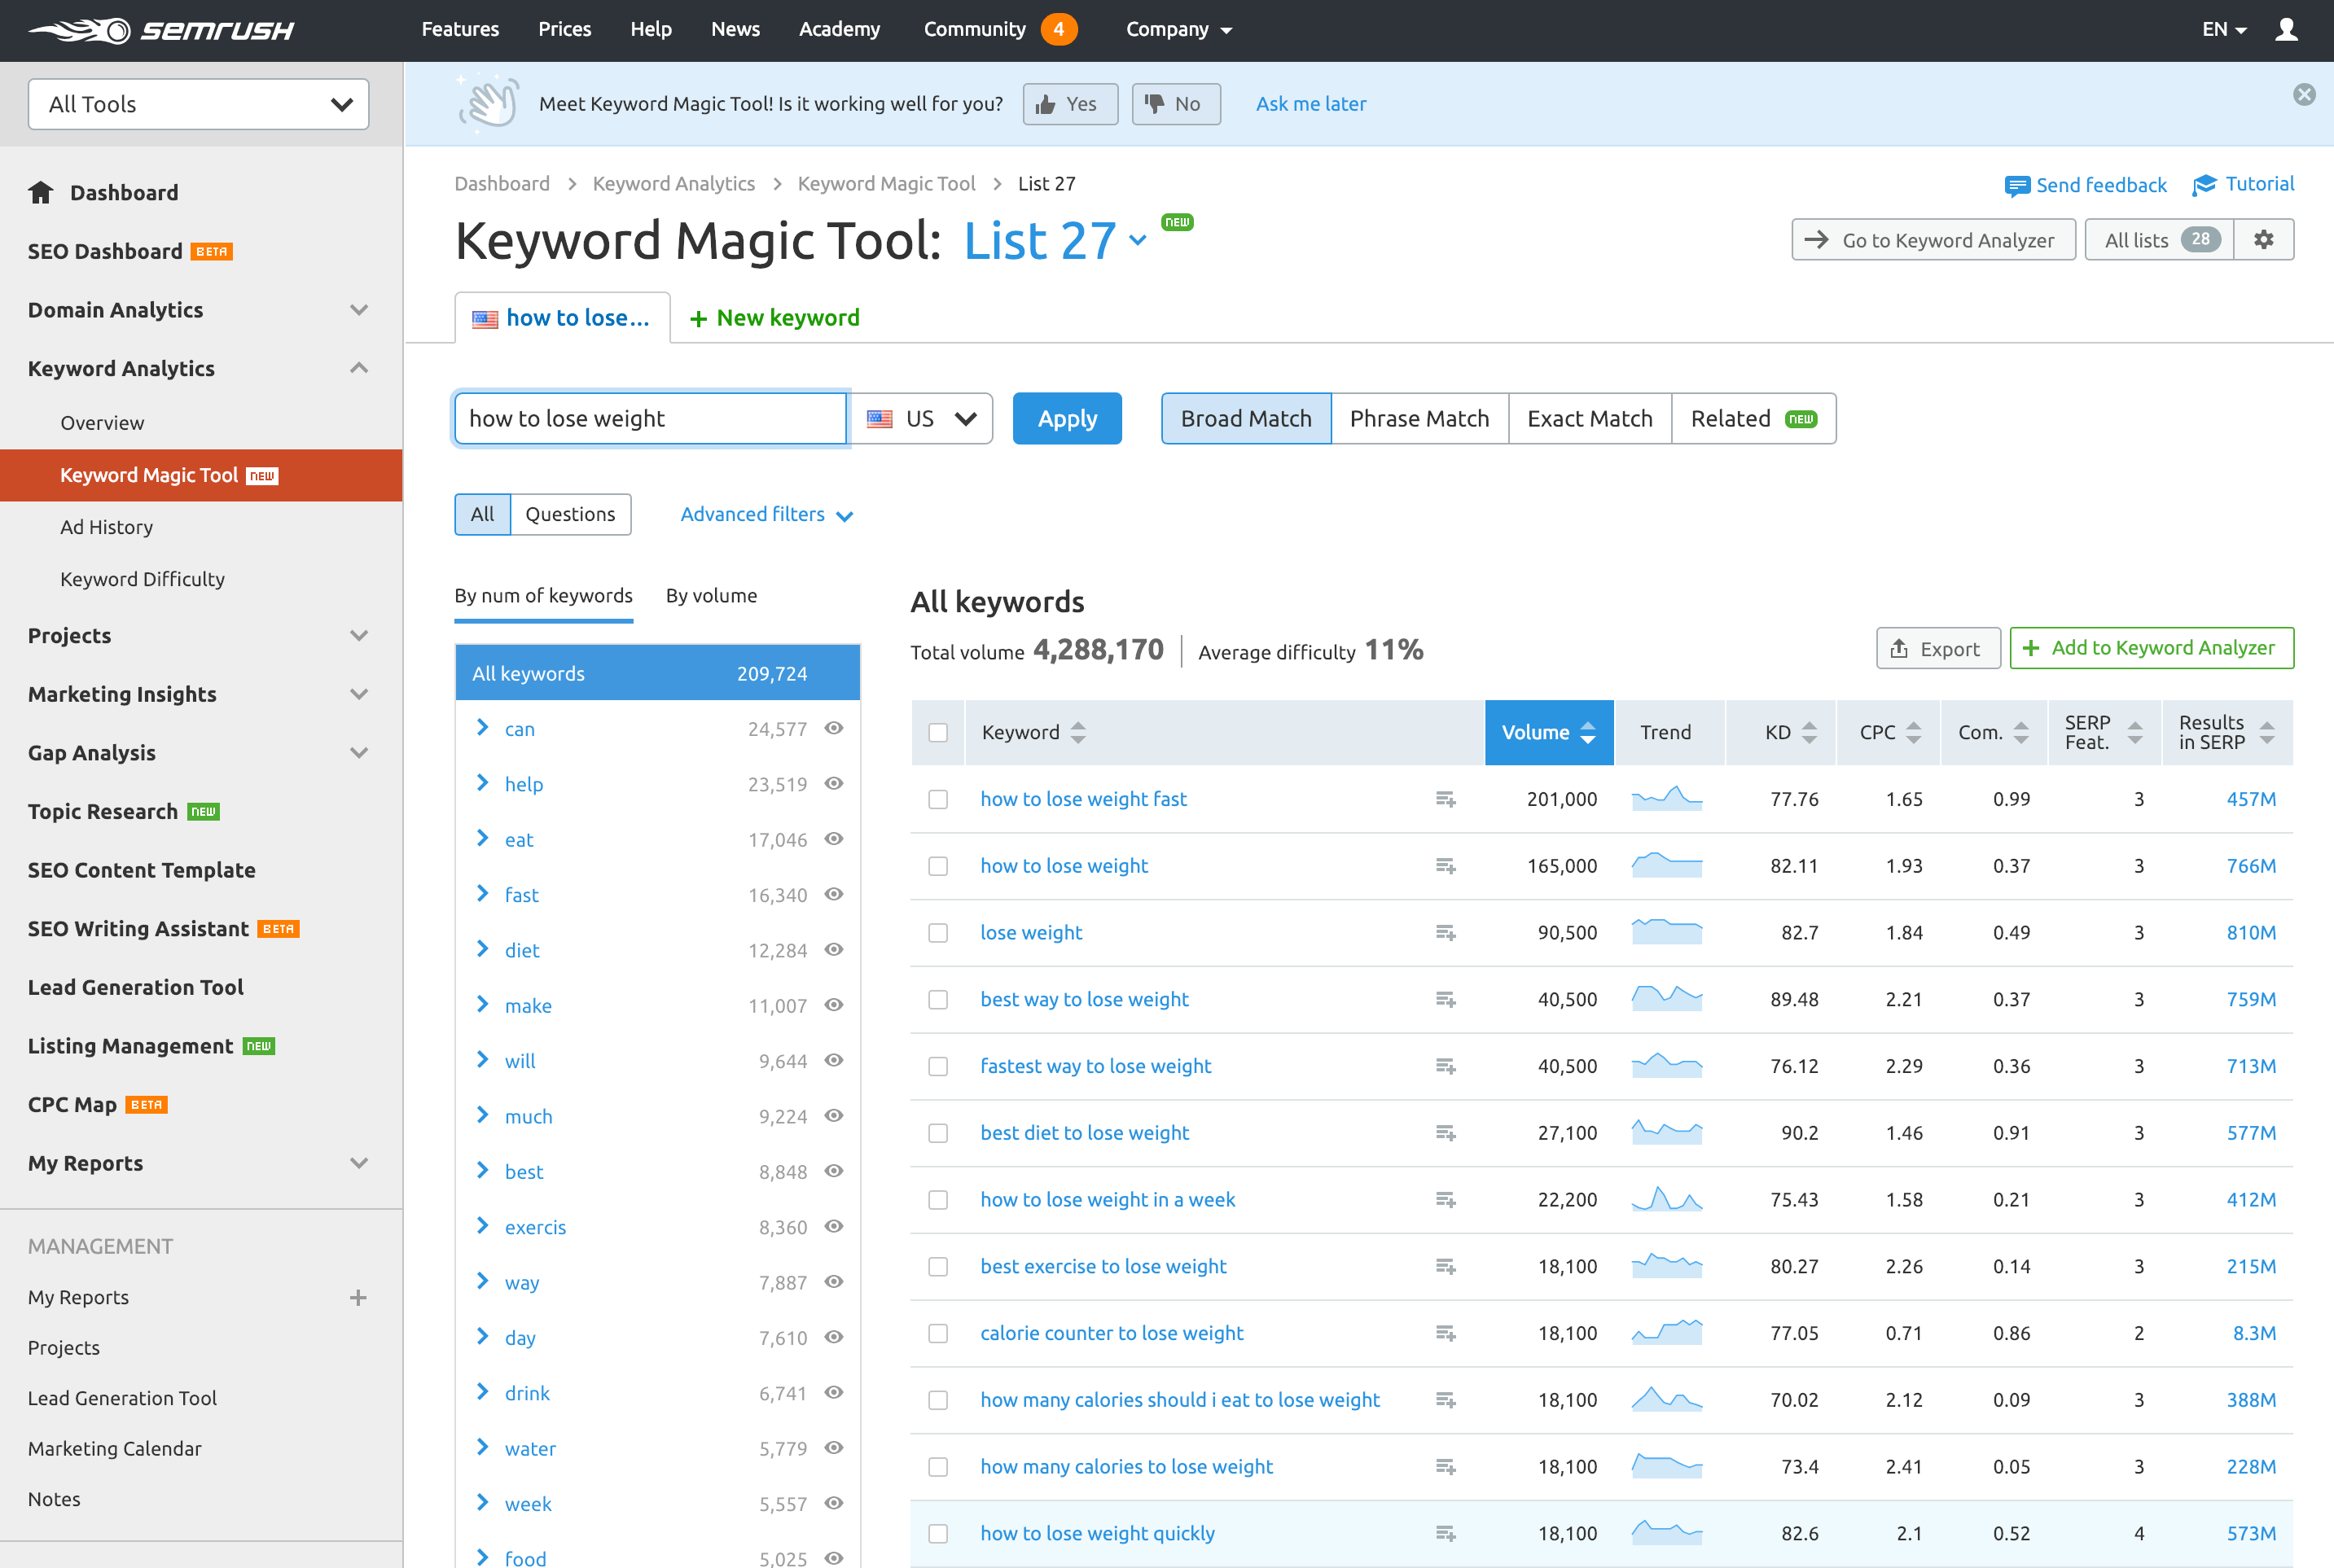This screenshot has height=1568, width=2334.
Task: Click the thumbs up Yes icon button
Action: pyautogui.click(x=1069, y=104)
